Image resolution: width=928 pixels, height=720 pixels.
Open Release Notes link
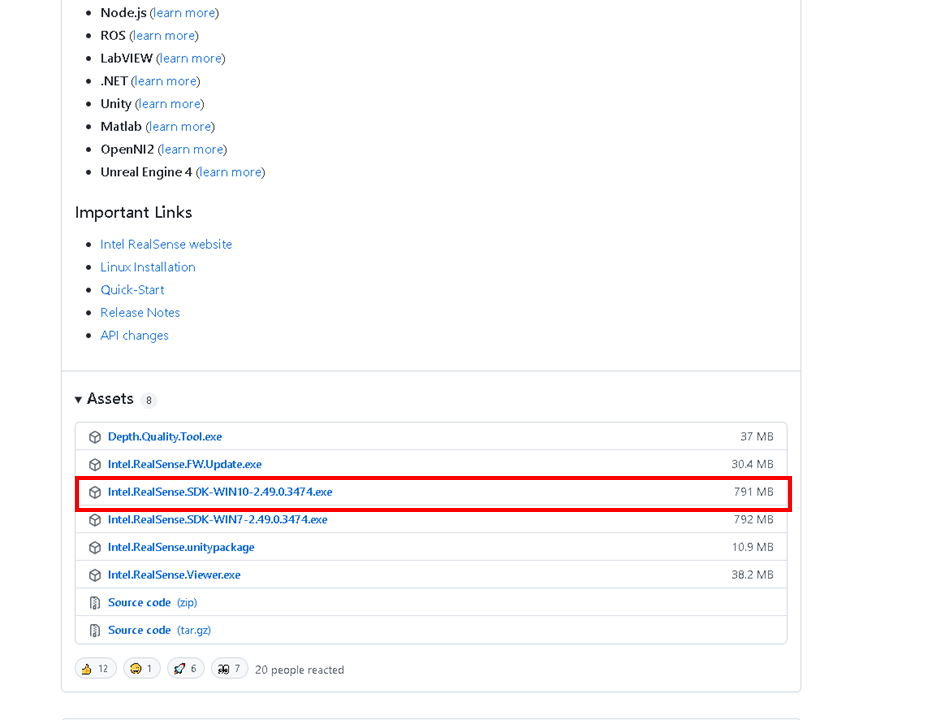tap(140, 313)
